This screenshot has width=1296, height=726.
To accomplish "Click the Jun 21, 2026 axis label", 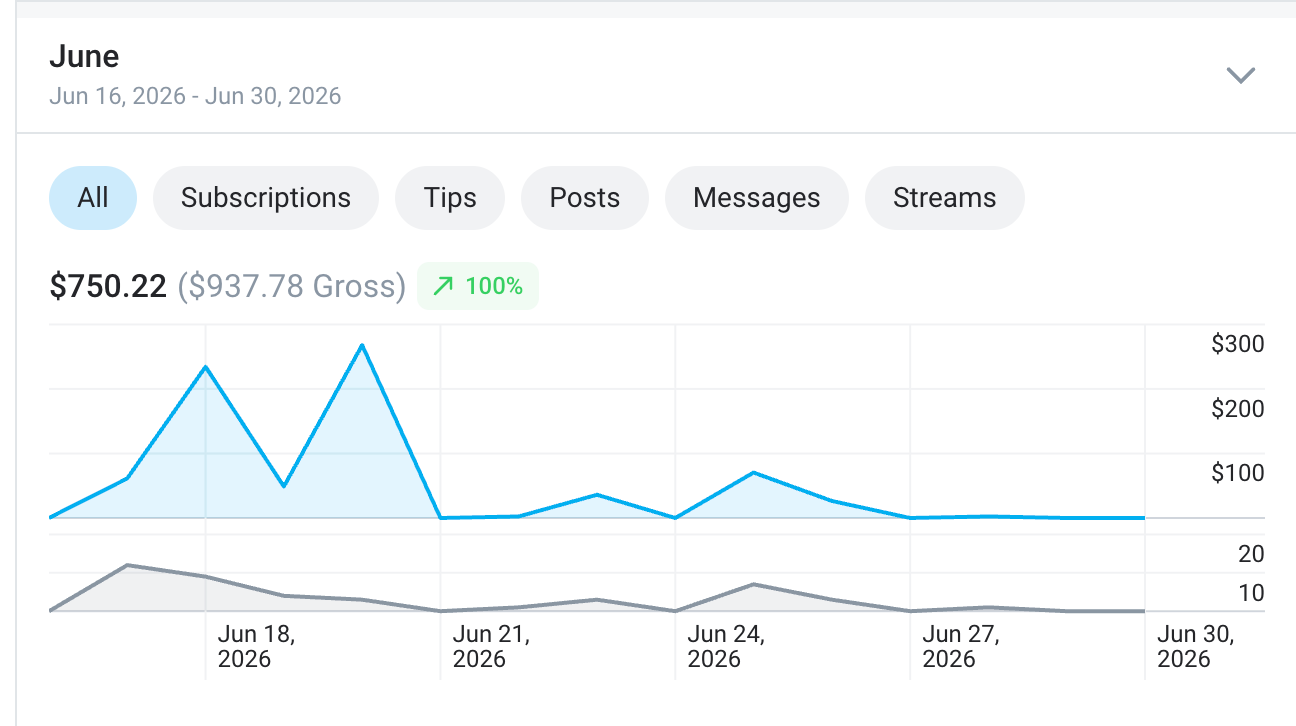I will [x=491, y=646].
